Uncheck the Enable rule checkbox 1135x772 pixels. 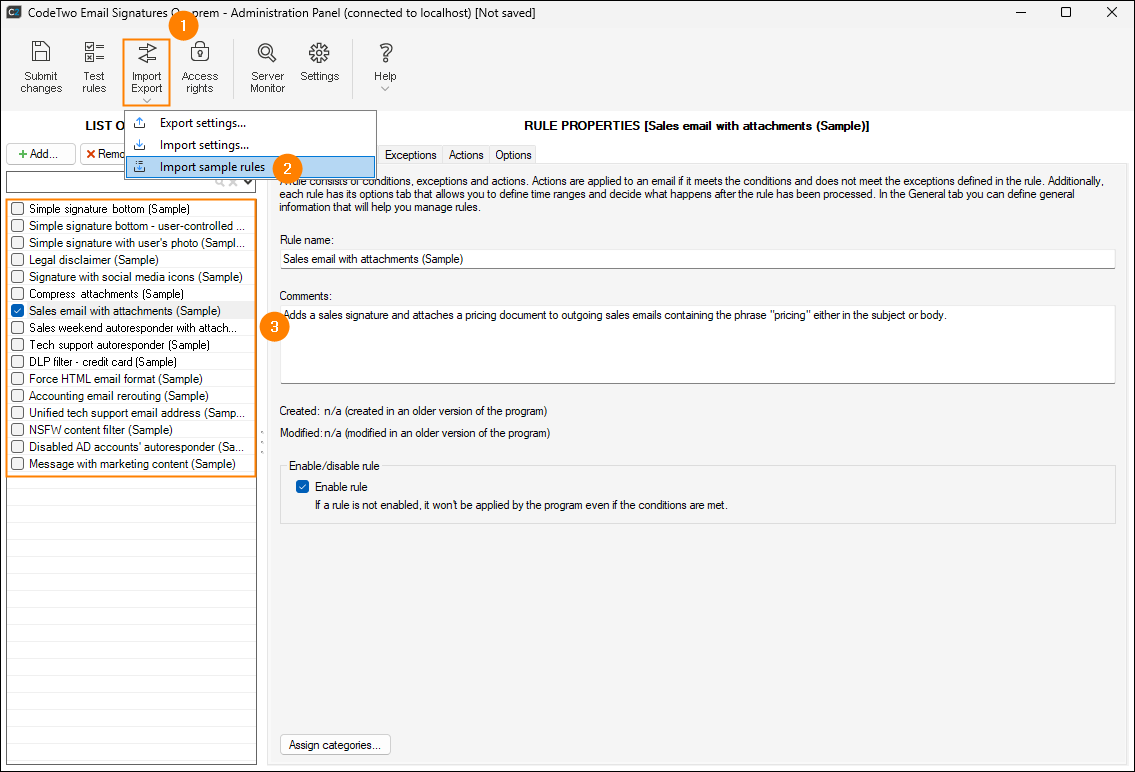[x=303, y=487]
